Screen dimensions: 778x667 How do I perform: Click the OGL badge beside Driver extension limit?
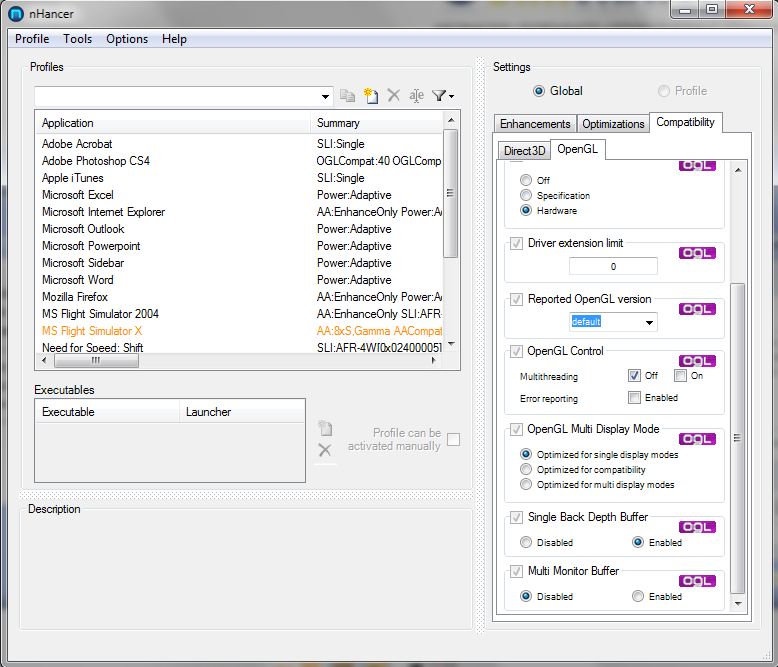pyautogui.click(x=696, y=253)
